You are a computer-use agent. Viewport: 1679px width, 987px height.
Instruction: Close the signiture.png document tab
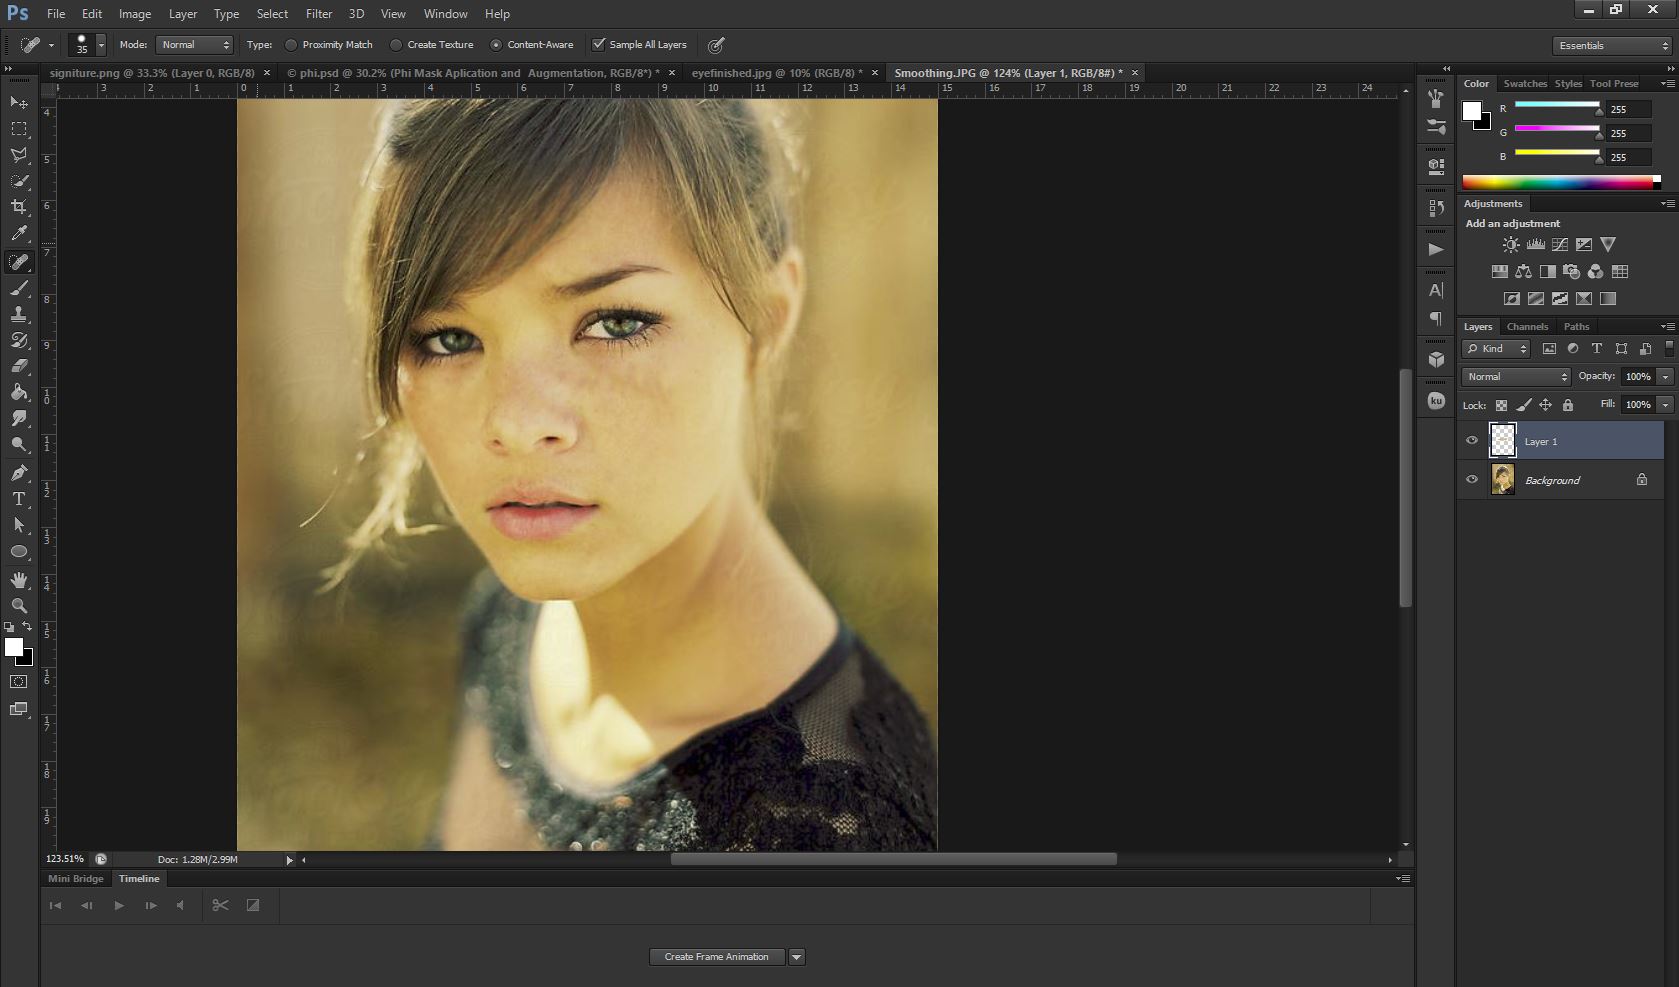click(267, 73)
